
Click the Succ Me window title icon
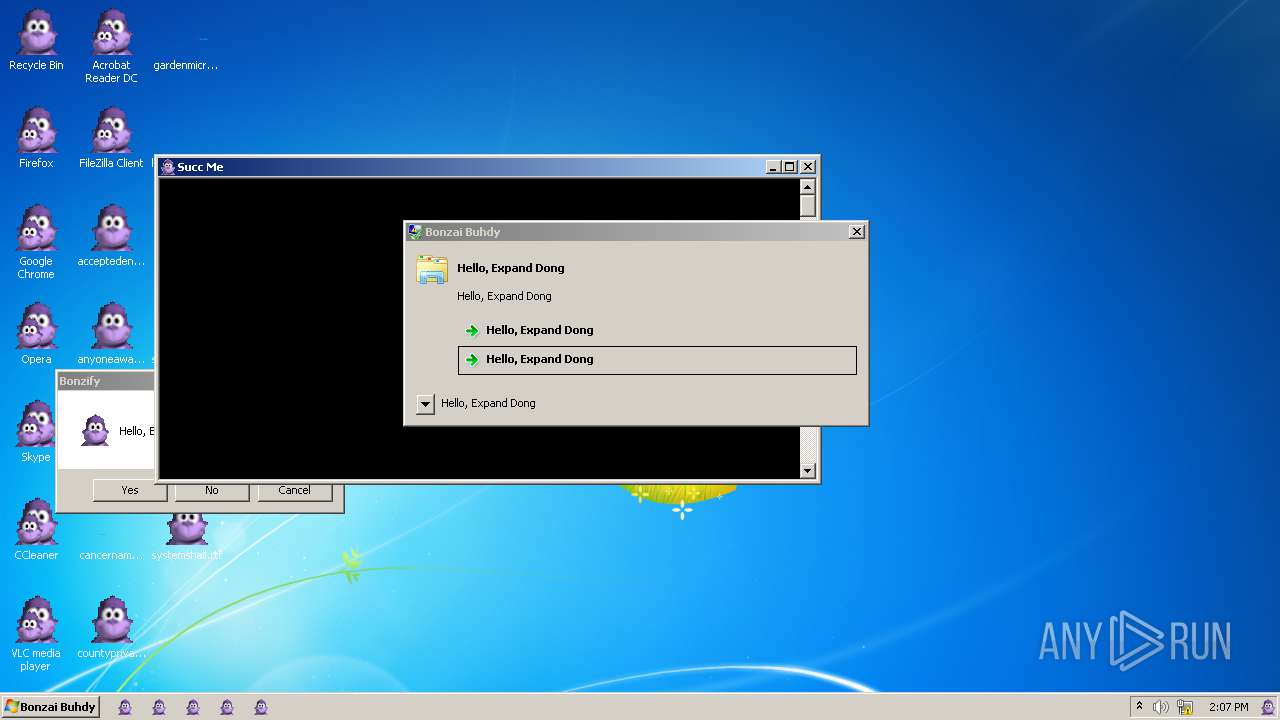(168, 167)
